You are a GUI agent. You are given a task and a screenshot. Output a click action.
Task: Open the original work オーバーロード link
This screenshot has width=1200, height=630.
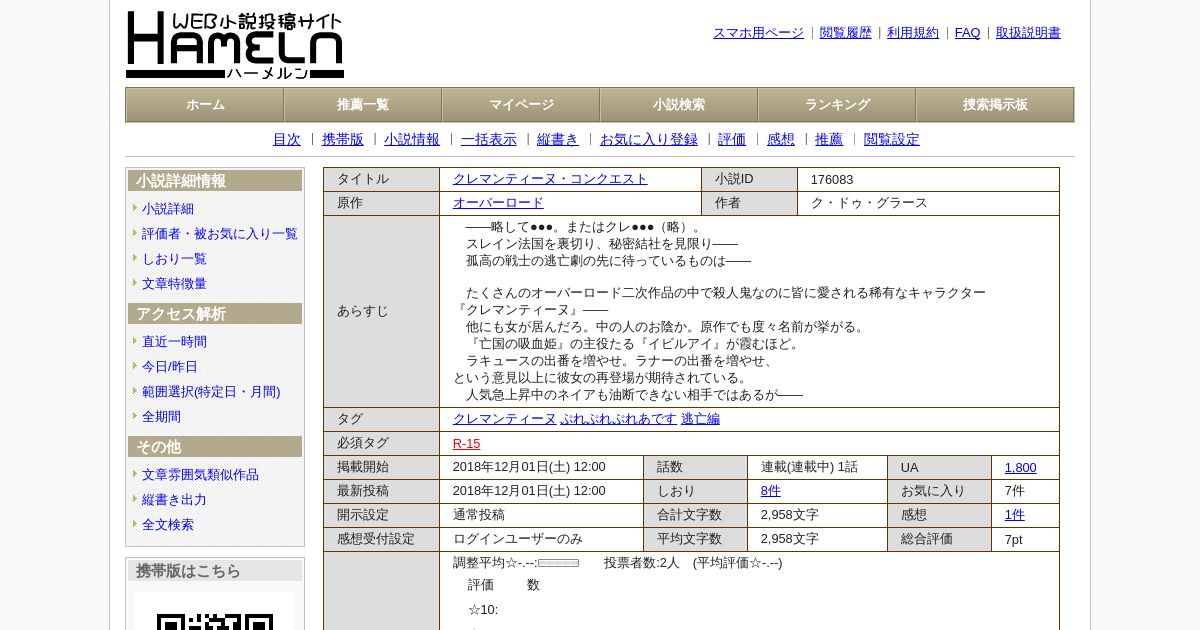tap(498, 203)
